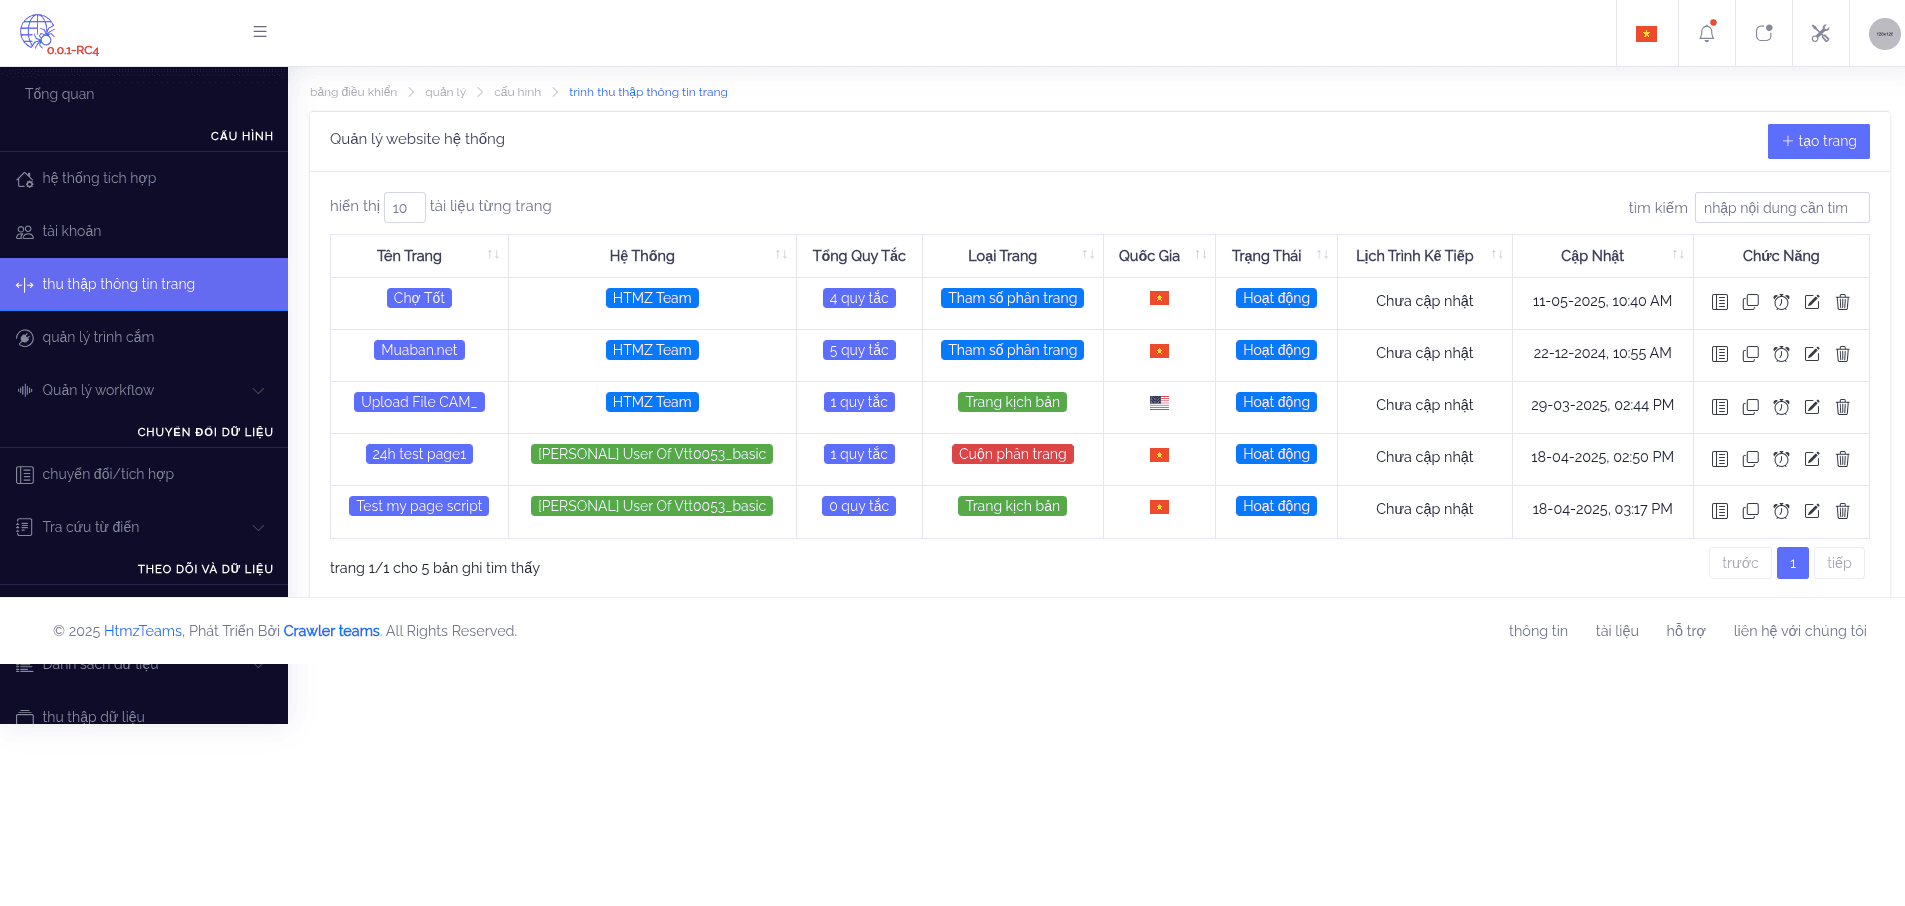This screenshot has width=1905, height=906.
Task: Duplicate the 24h test page1 row
Action: click(1750, 459)
